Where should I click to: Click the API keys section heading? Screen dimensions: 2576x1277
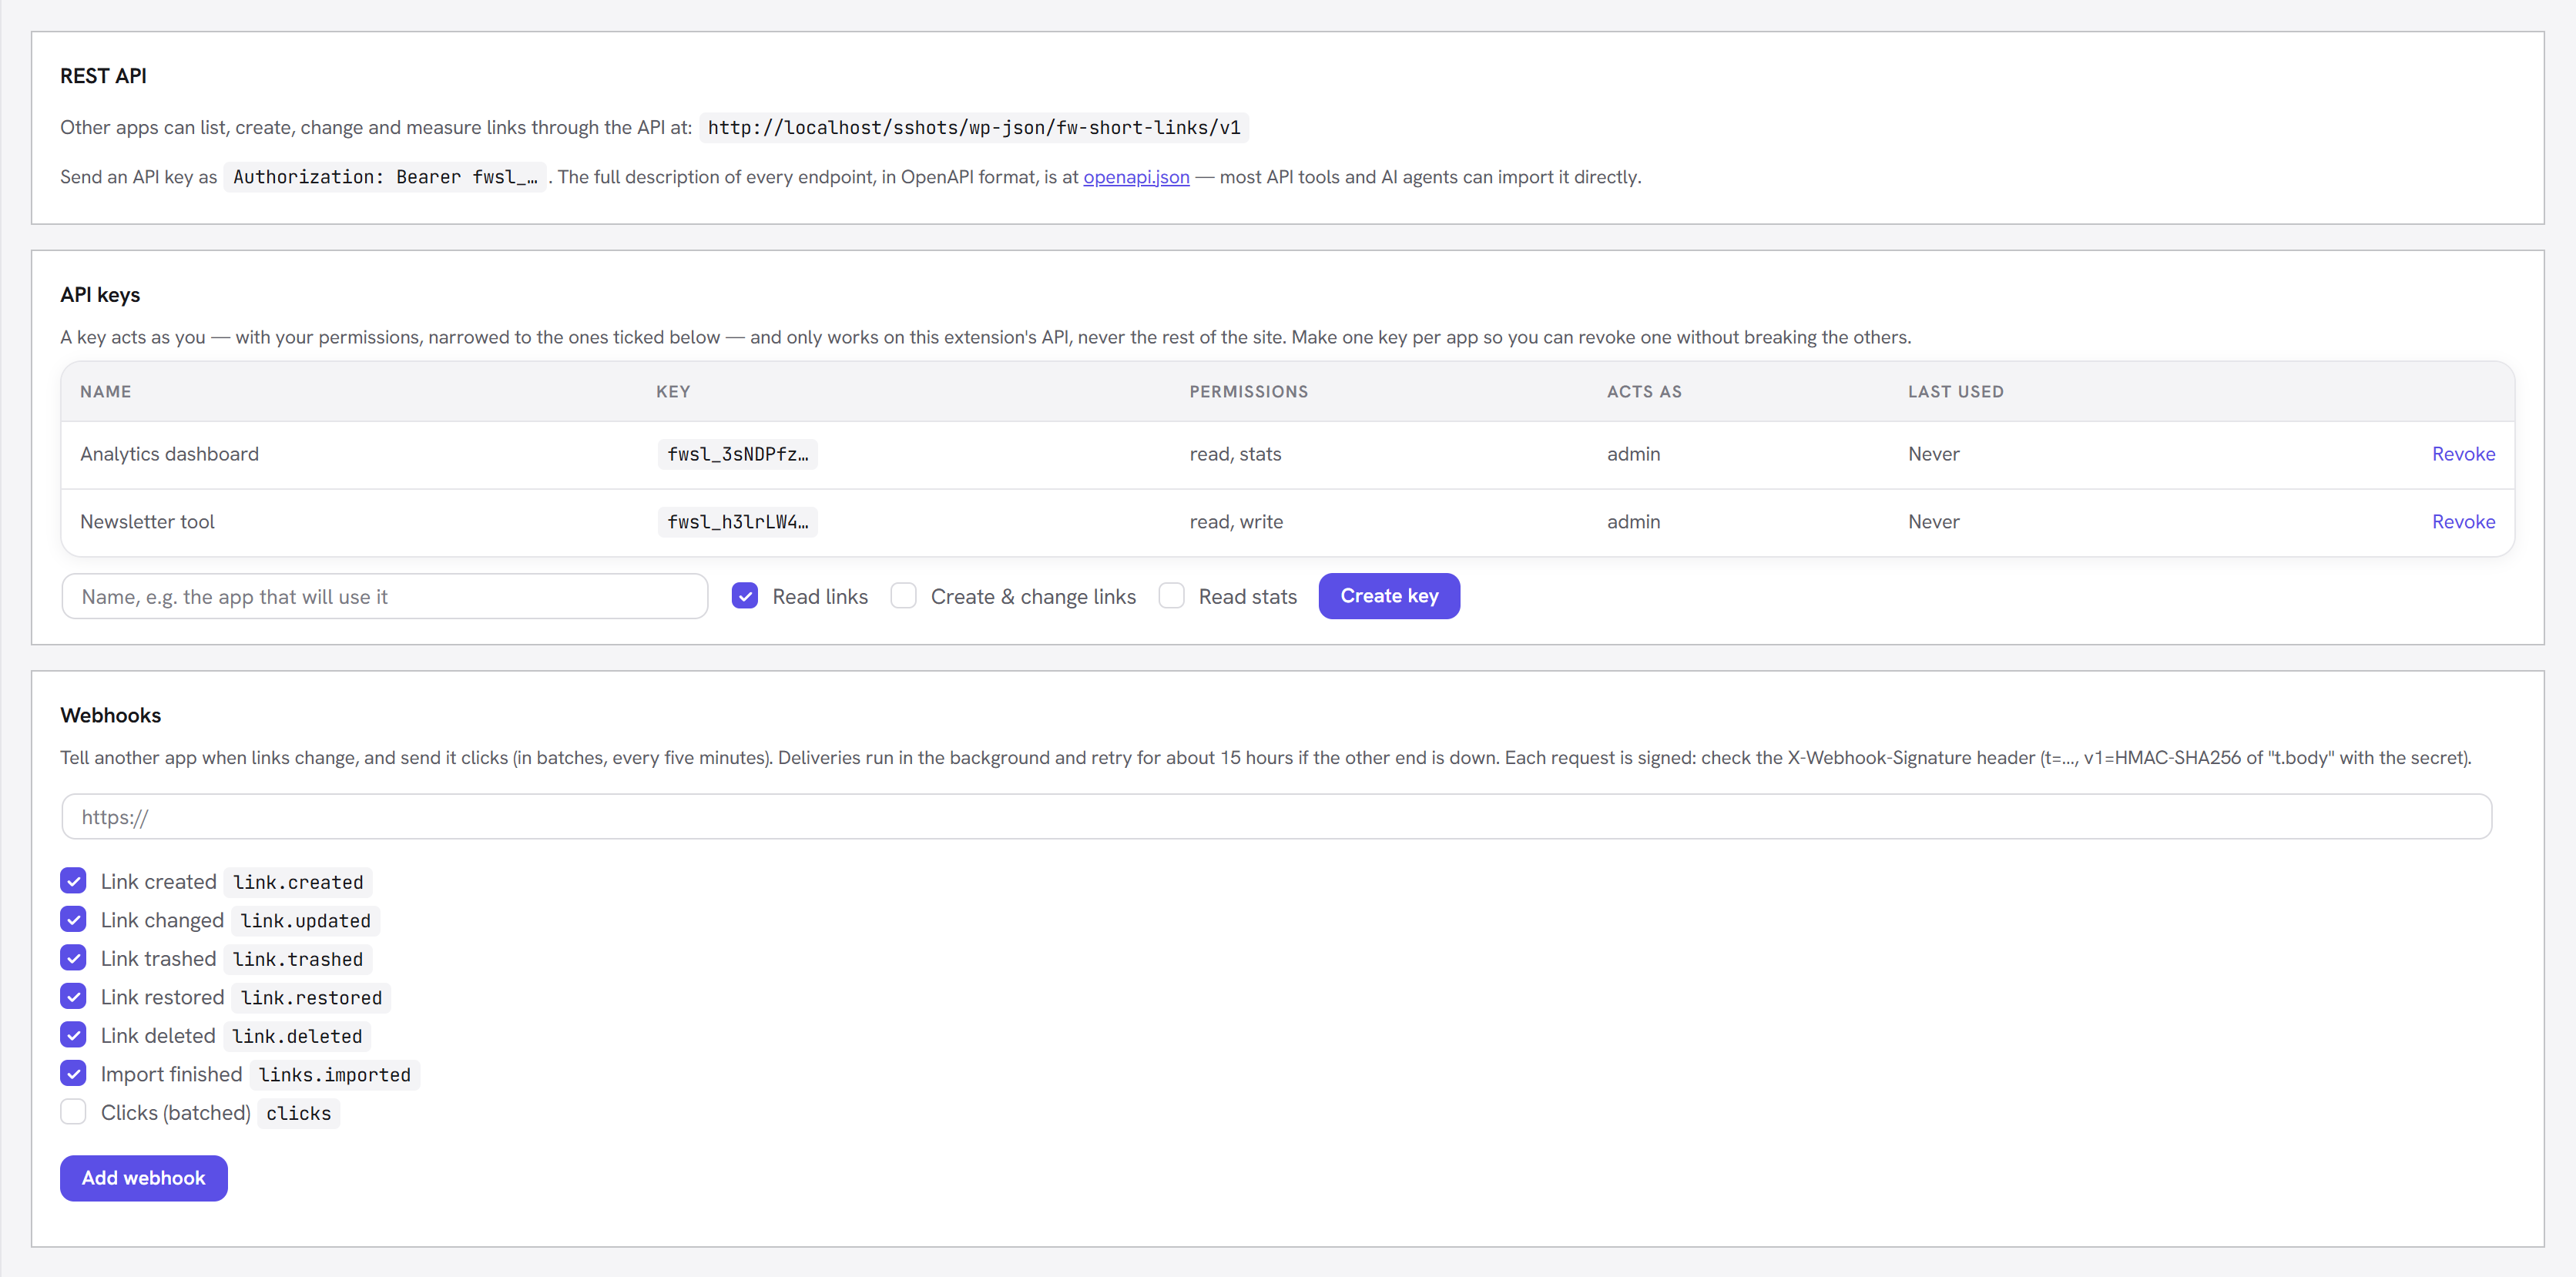pos(100,294)
